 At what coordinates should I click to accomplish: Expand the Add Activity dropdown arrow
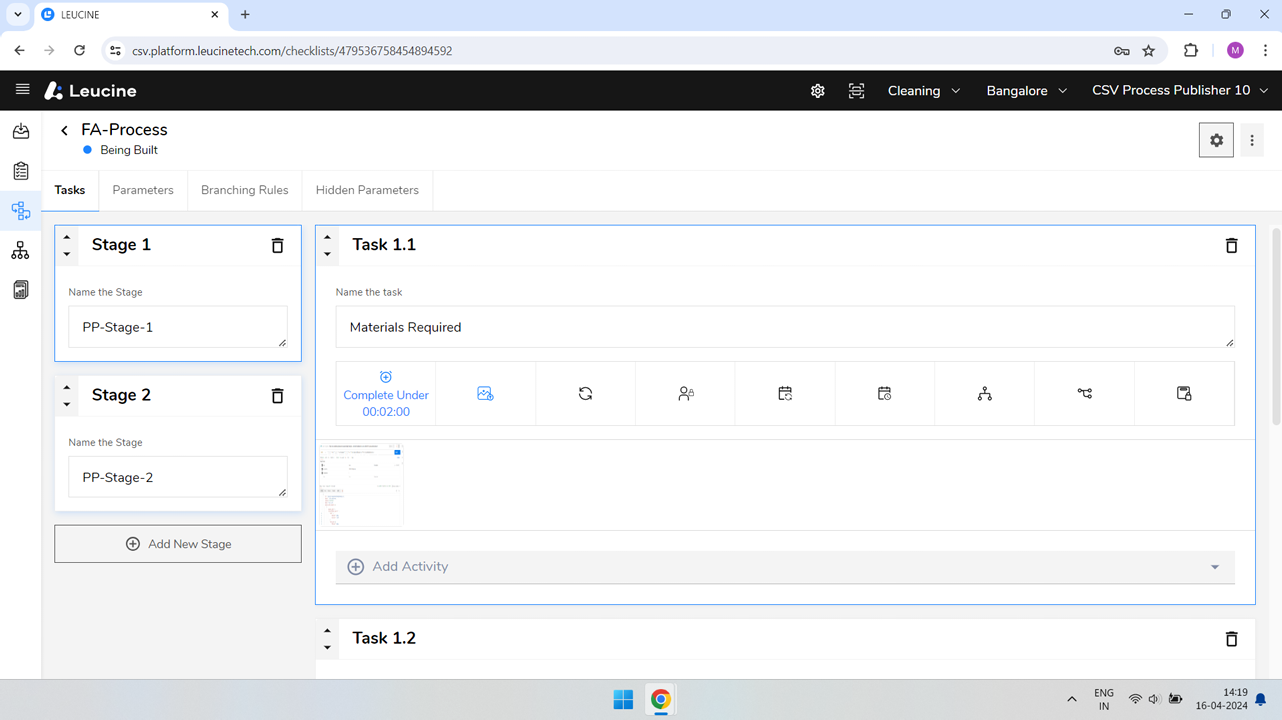1215,567
